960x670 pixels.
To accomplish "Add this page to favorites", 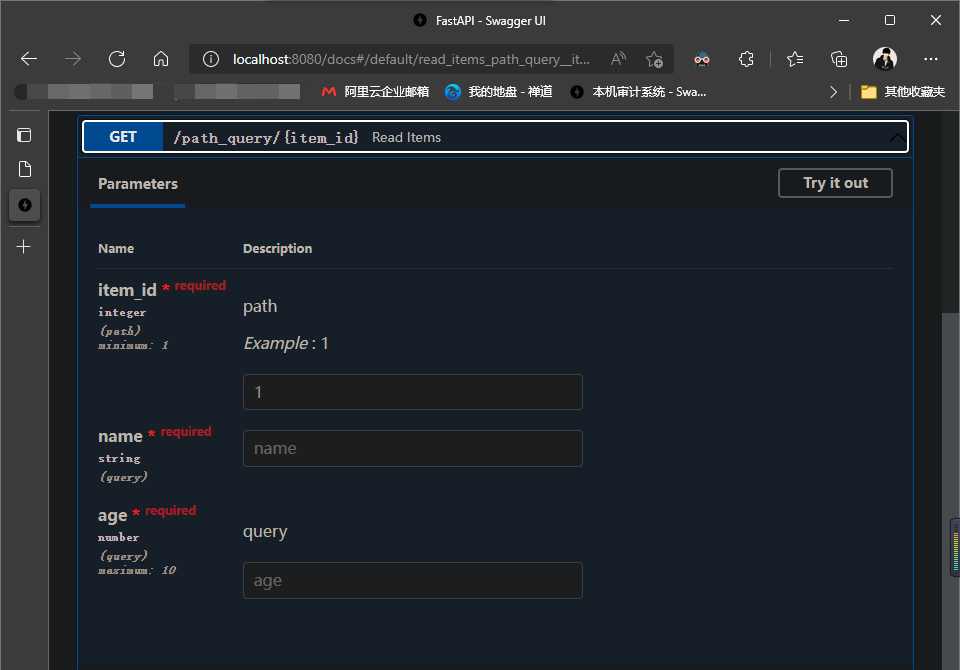I will (654, 59).
